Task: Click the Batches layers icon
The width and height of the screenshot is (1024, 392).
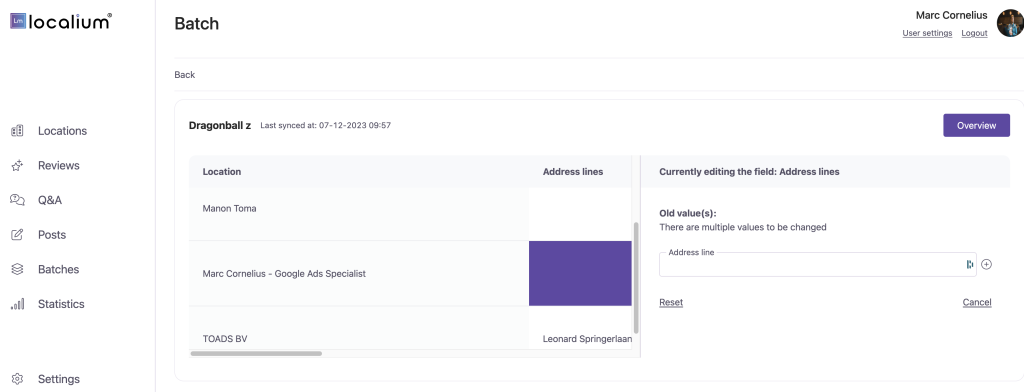Action: click(x=18, y=269)
